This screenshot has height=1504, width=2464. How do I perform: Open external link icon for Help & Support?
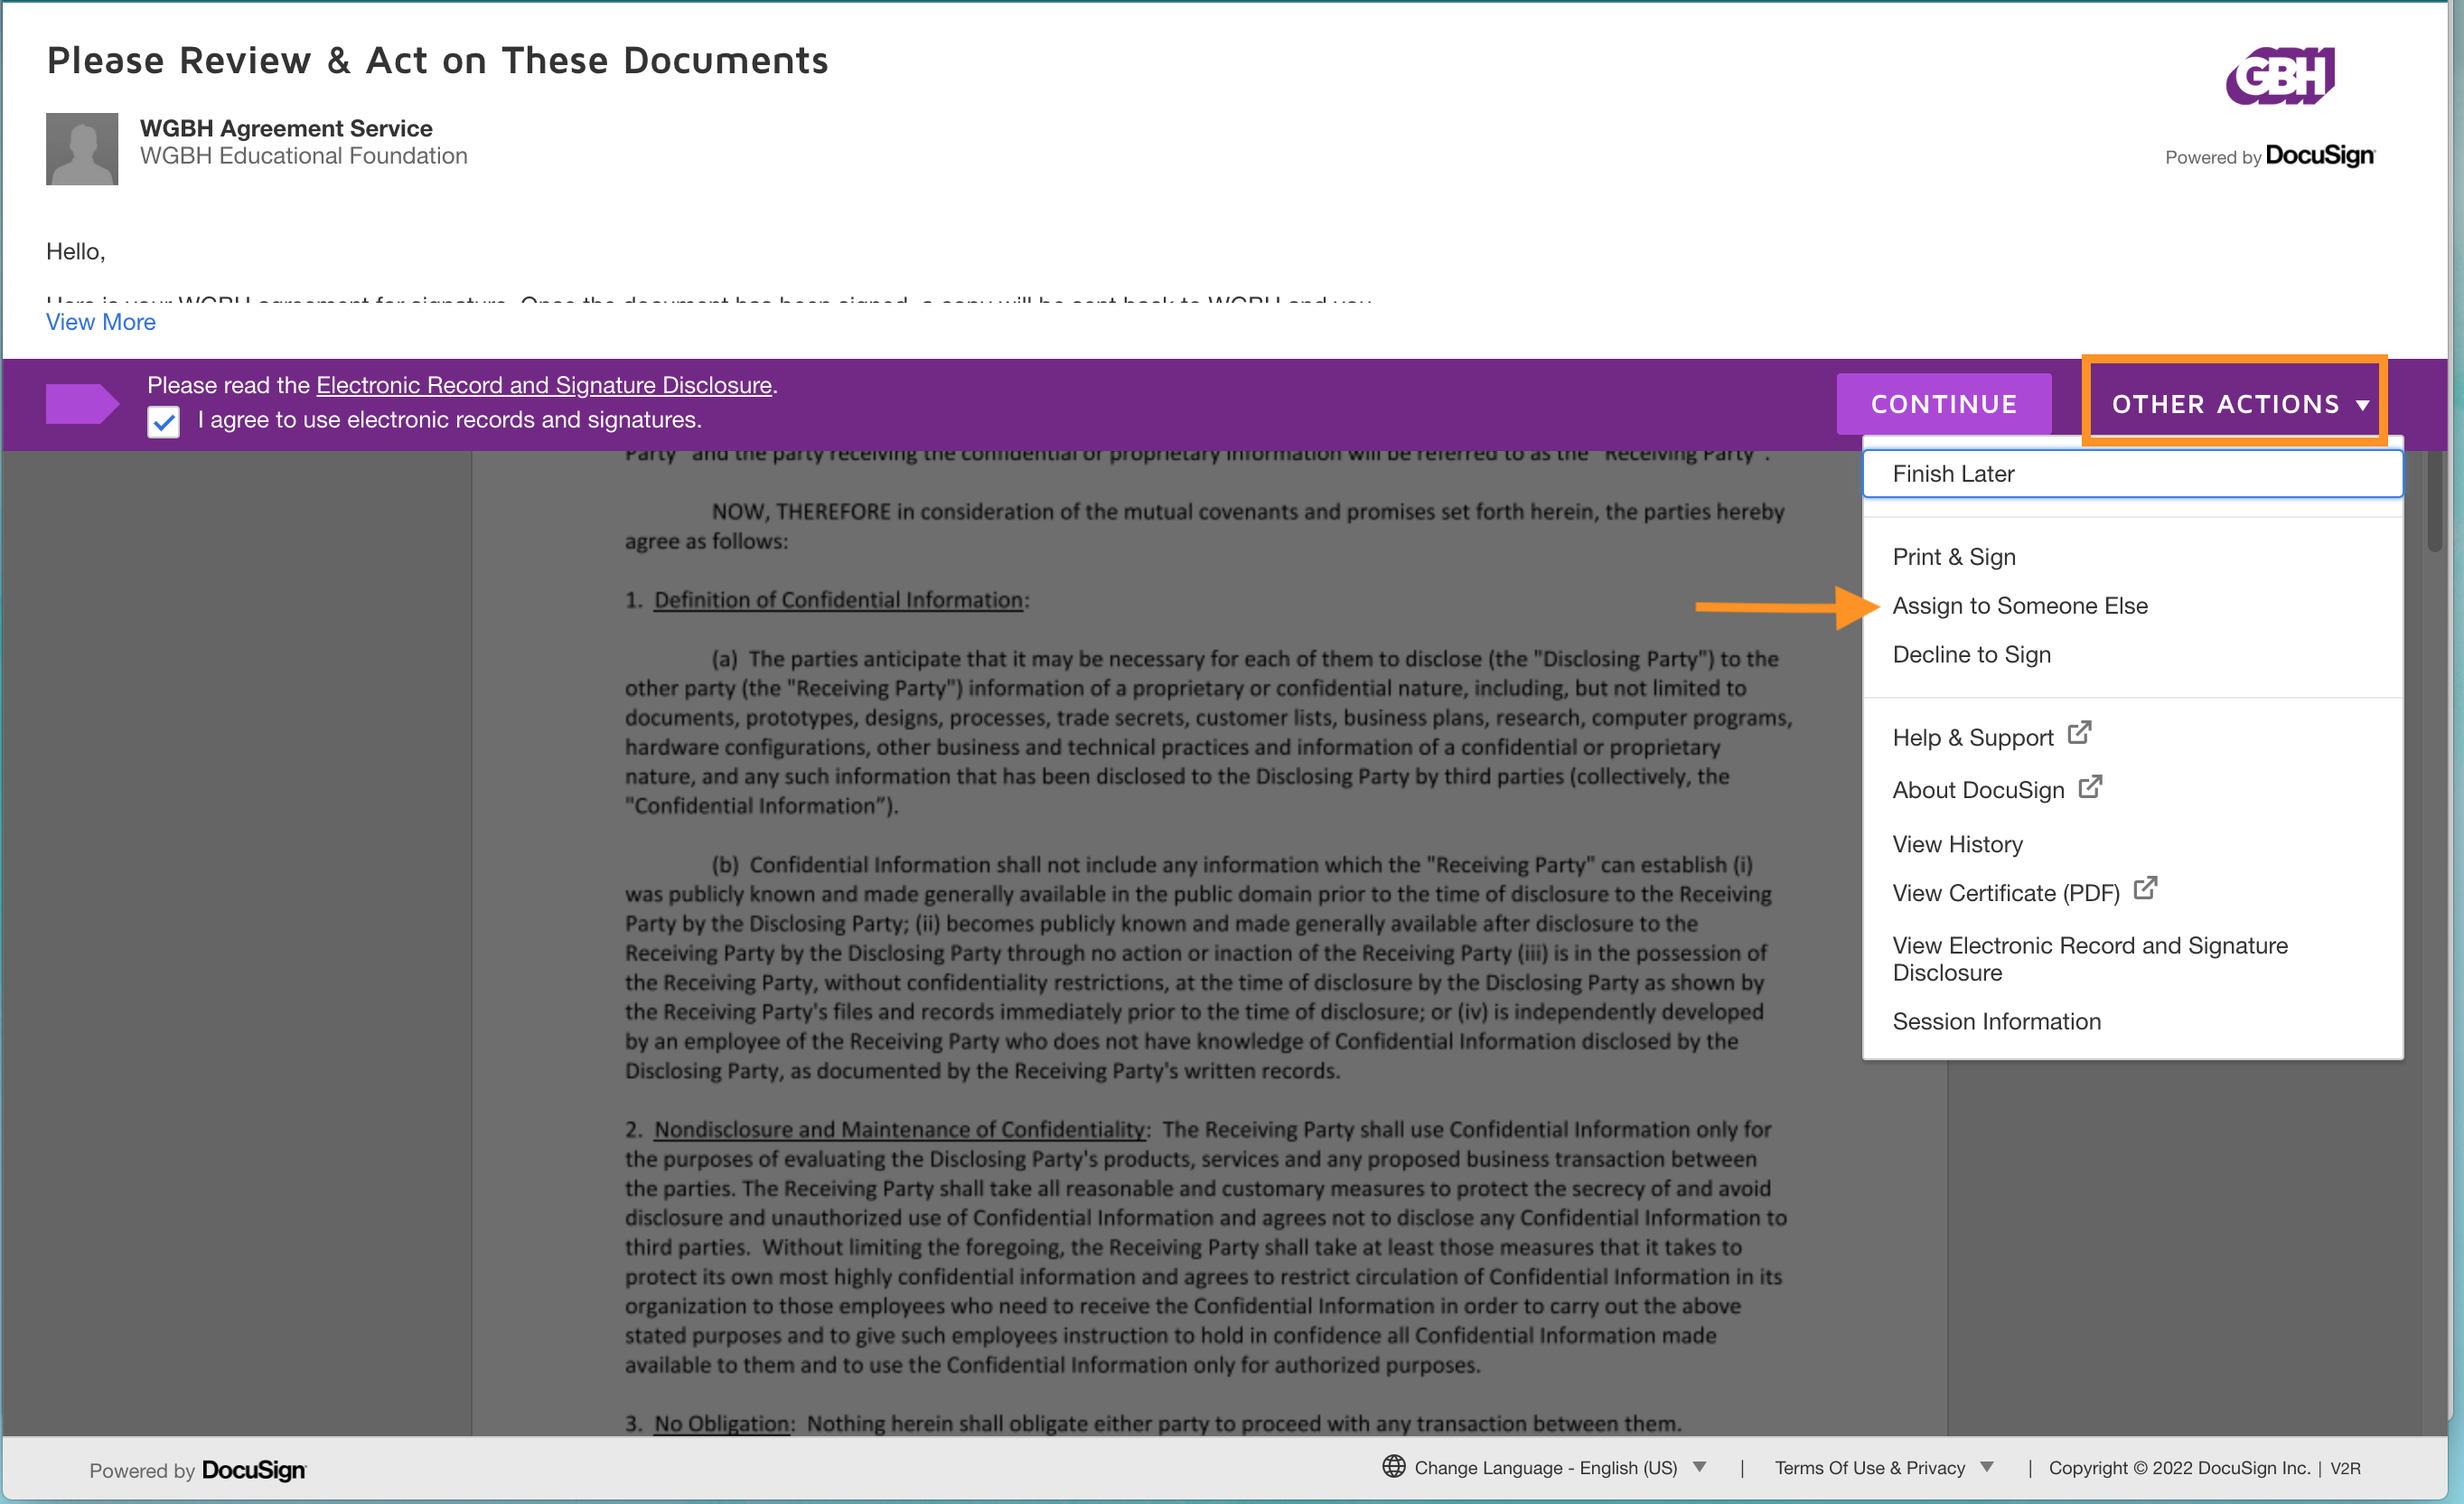tap(2079, 733)
